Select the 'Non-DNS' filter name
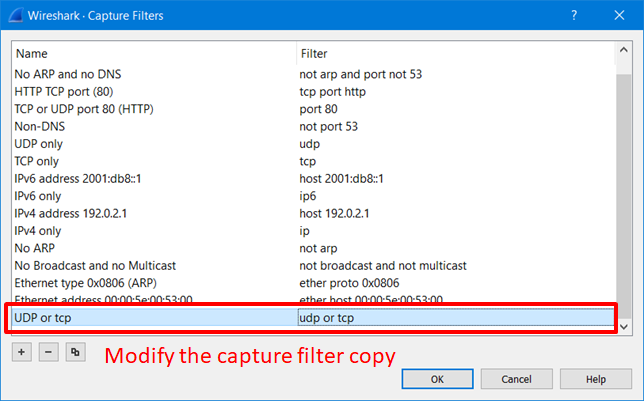 pos(40,126)
